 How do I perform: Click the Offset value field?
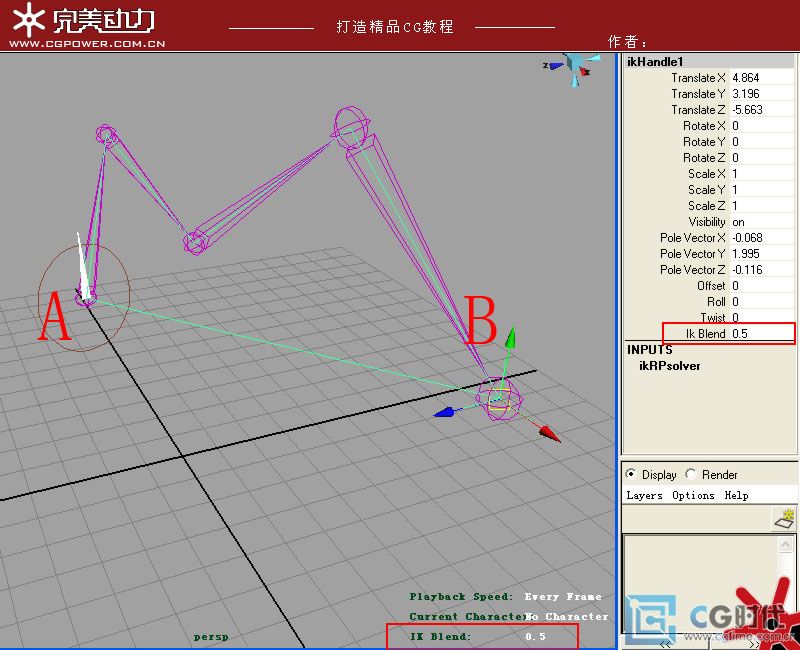(x=762, y=286)
